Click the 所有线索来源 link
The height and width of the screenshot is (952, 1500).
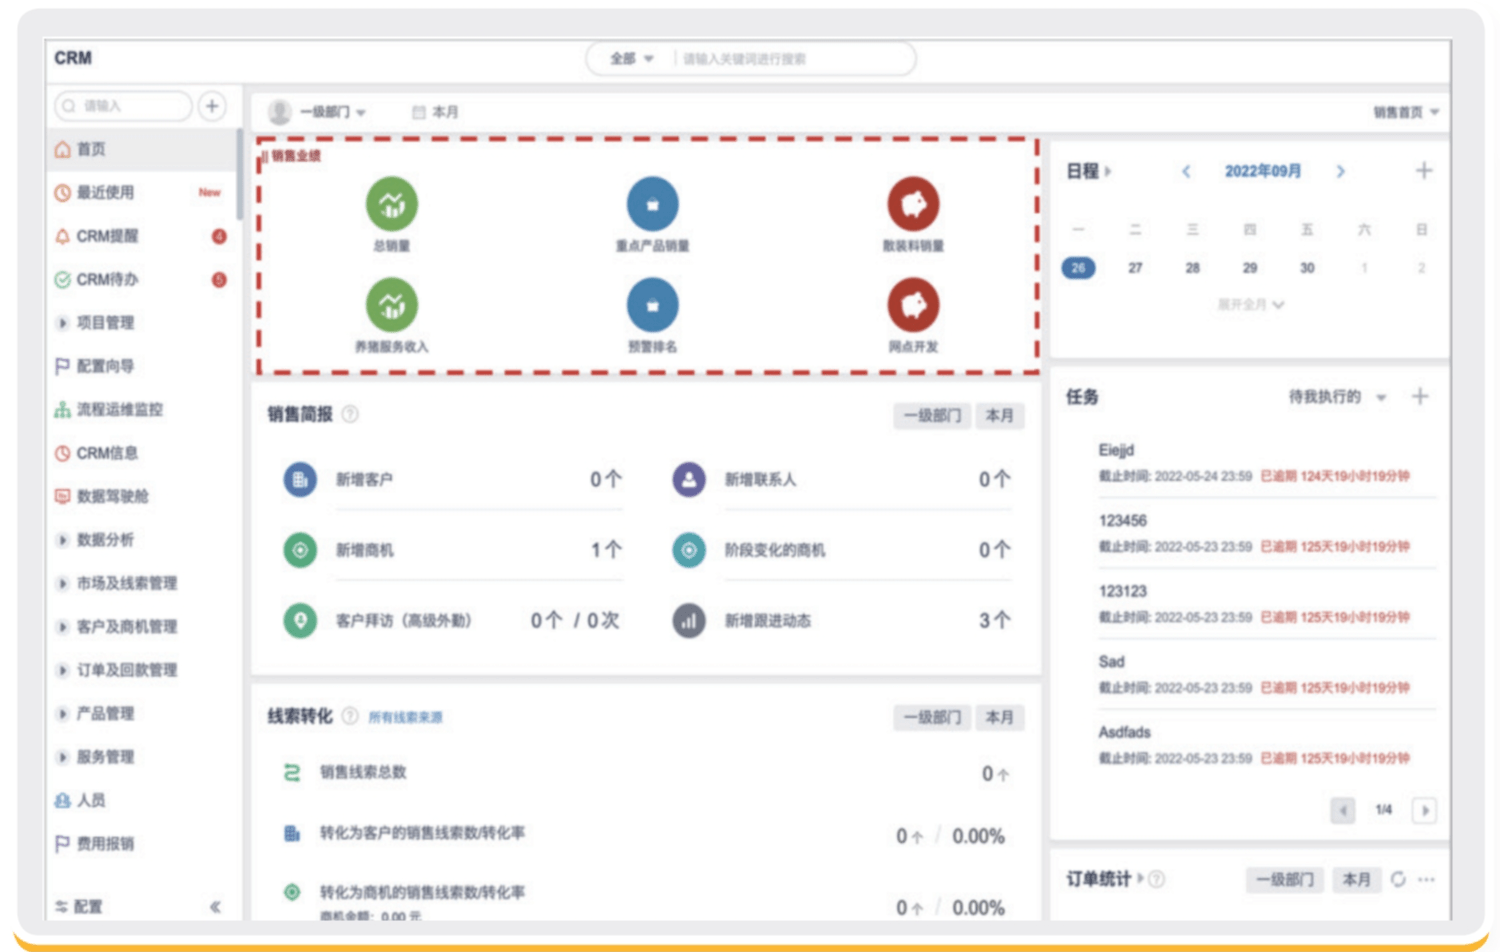tap(405, 717)
